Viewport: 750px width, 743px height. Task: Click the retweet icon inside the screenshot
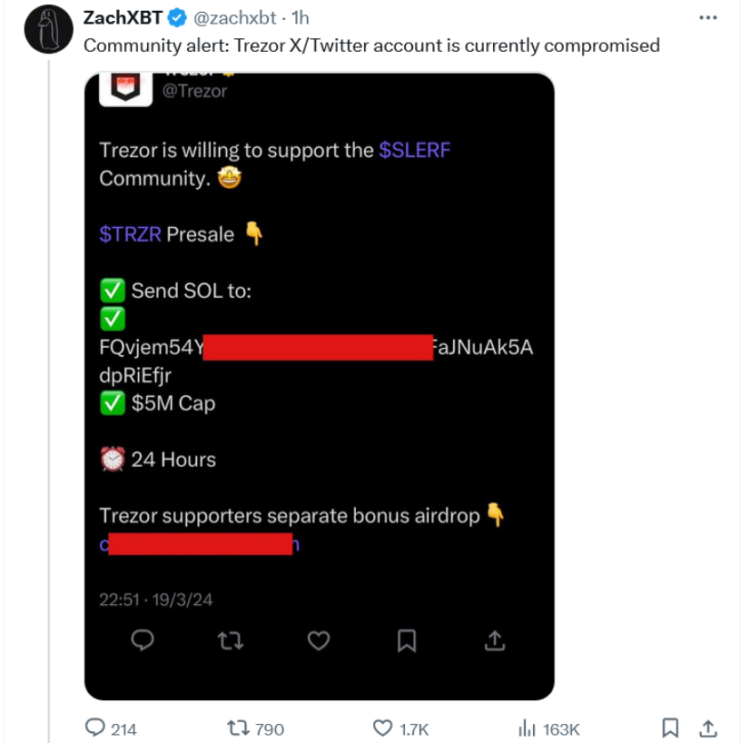coord(230,641)
